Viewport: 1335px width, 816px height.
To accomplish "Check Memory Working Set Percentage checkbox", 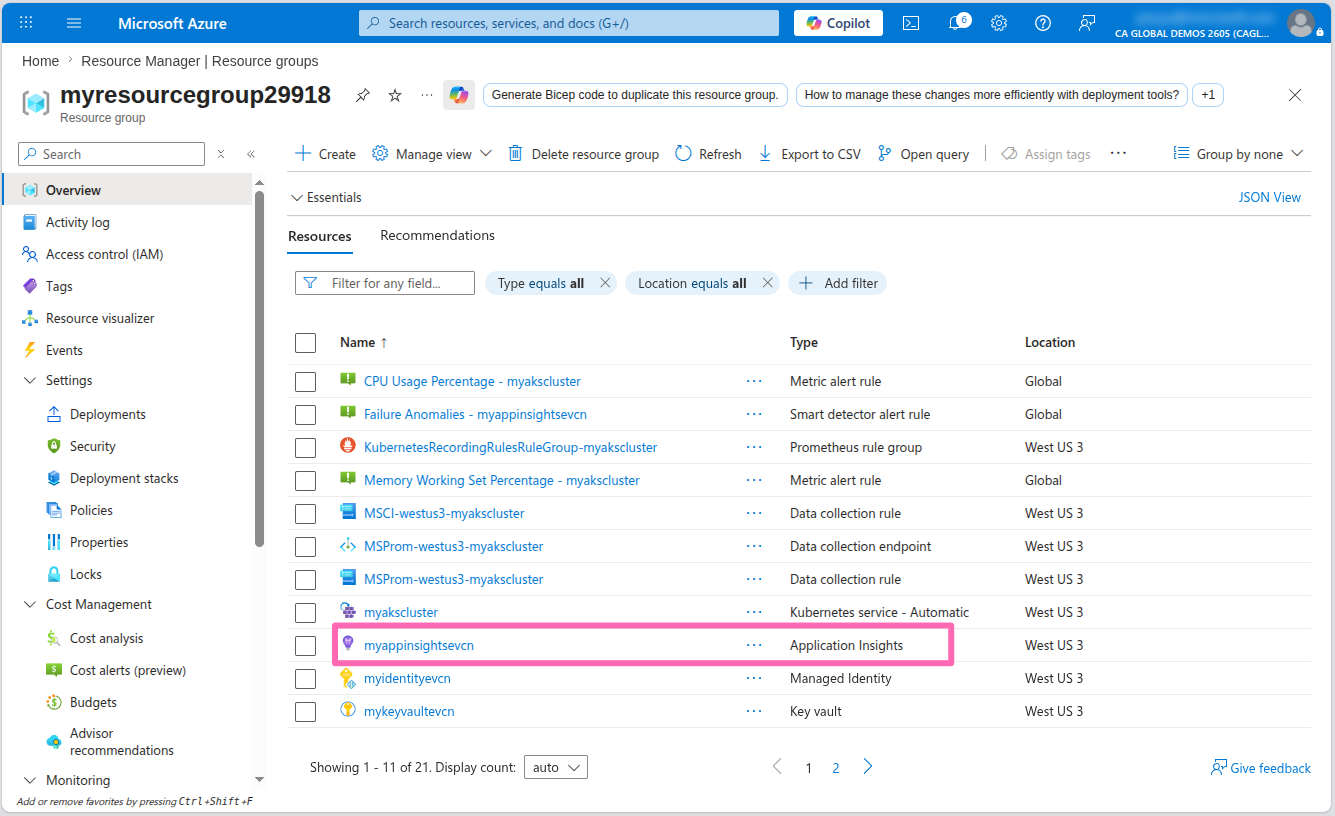I will pyautogui.click(x=305, y=481).
